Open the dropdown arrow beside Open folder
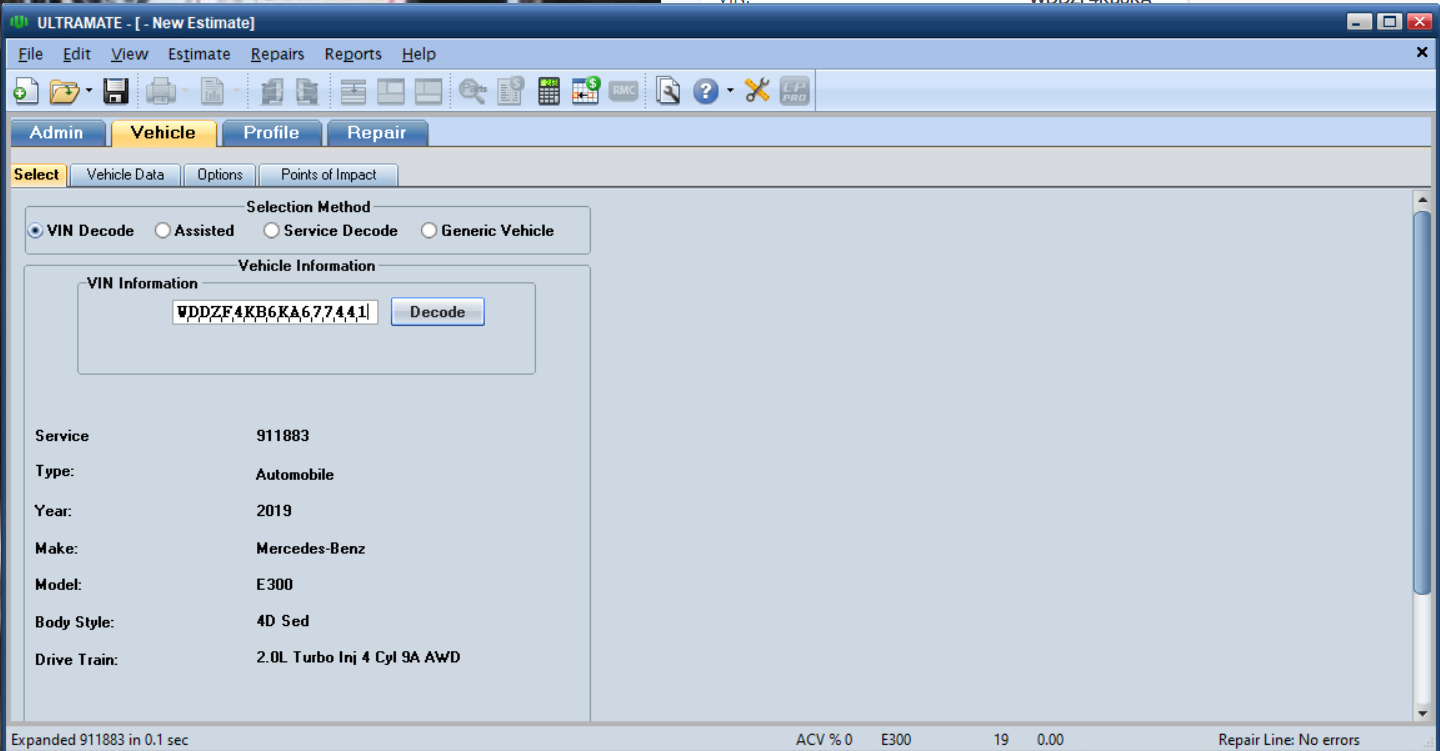1440x751 pixels. (88, 92)
